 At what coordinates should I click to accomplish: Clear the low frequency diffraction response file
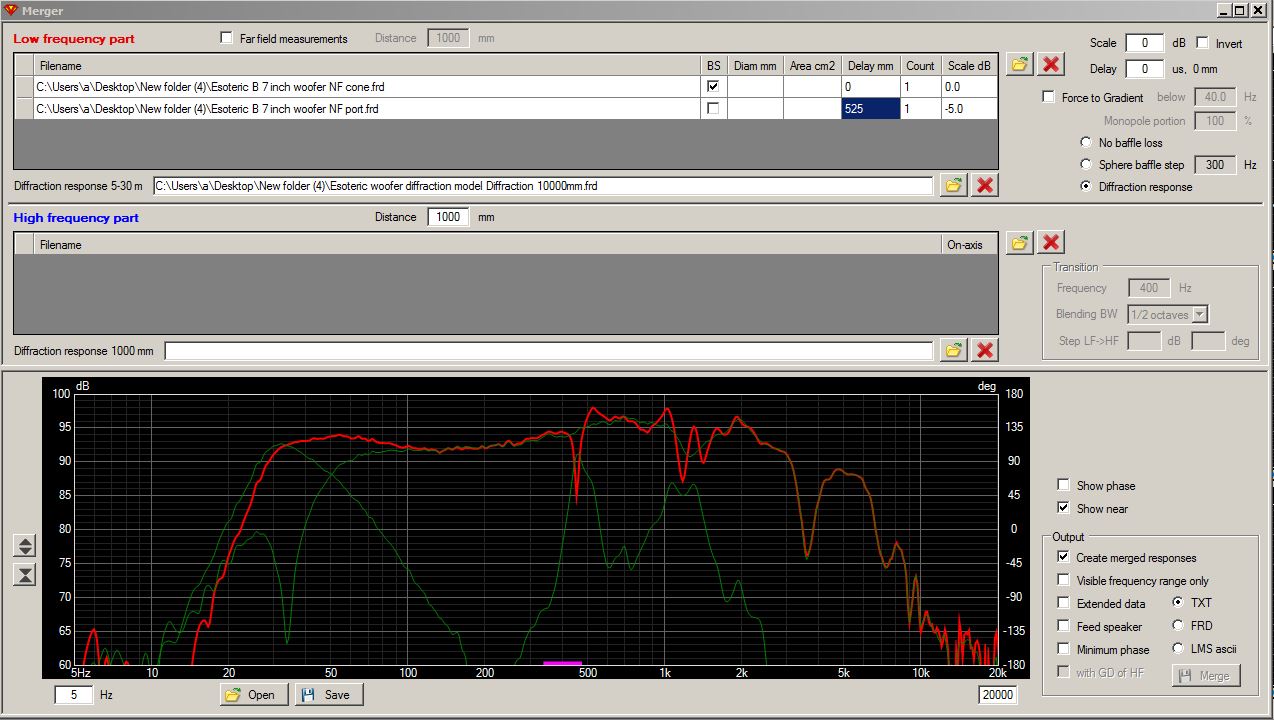pos(985,185)
